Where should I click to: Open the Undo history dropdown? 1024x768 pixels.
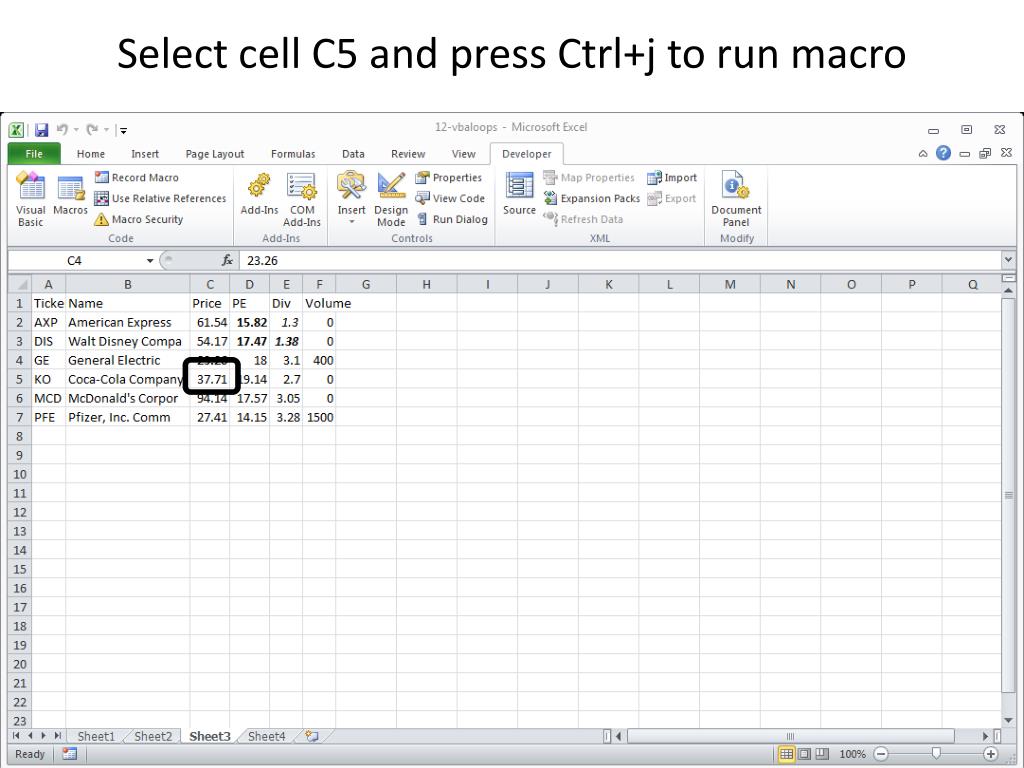tap(76, 130)
